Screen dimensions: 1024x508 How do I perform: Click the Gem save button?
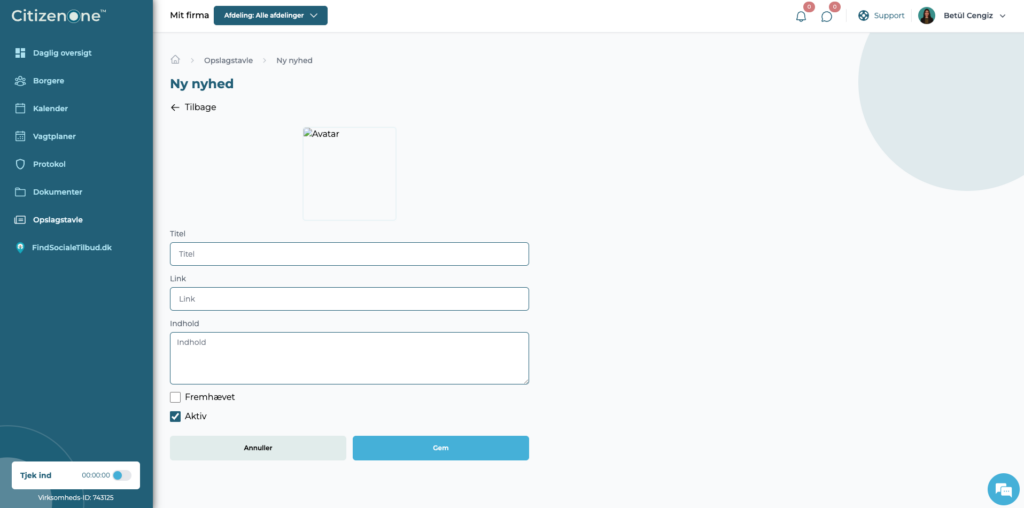tap(441, 448)
